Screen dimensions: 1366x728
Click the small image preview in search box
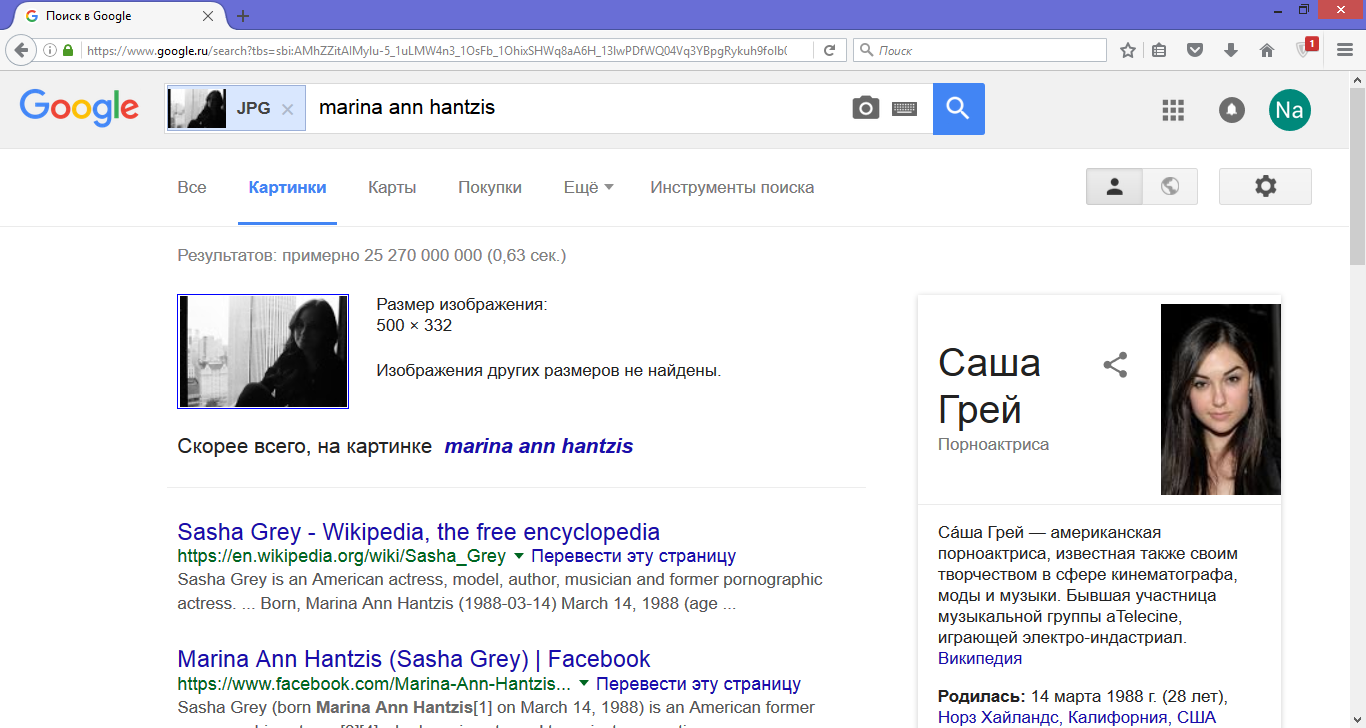point(197,108)
